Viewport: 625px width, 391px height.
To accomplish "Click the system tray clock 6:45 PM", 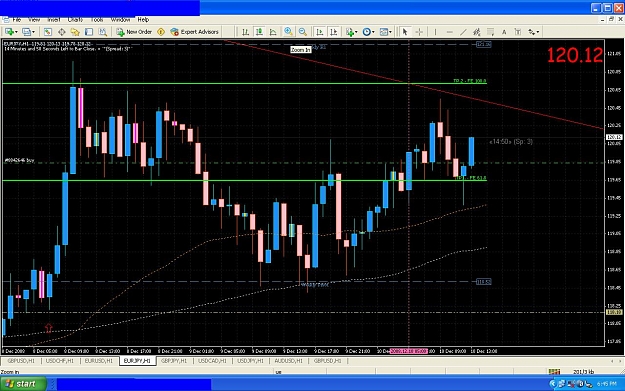I will [607, 384].
